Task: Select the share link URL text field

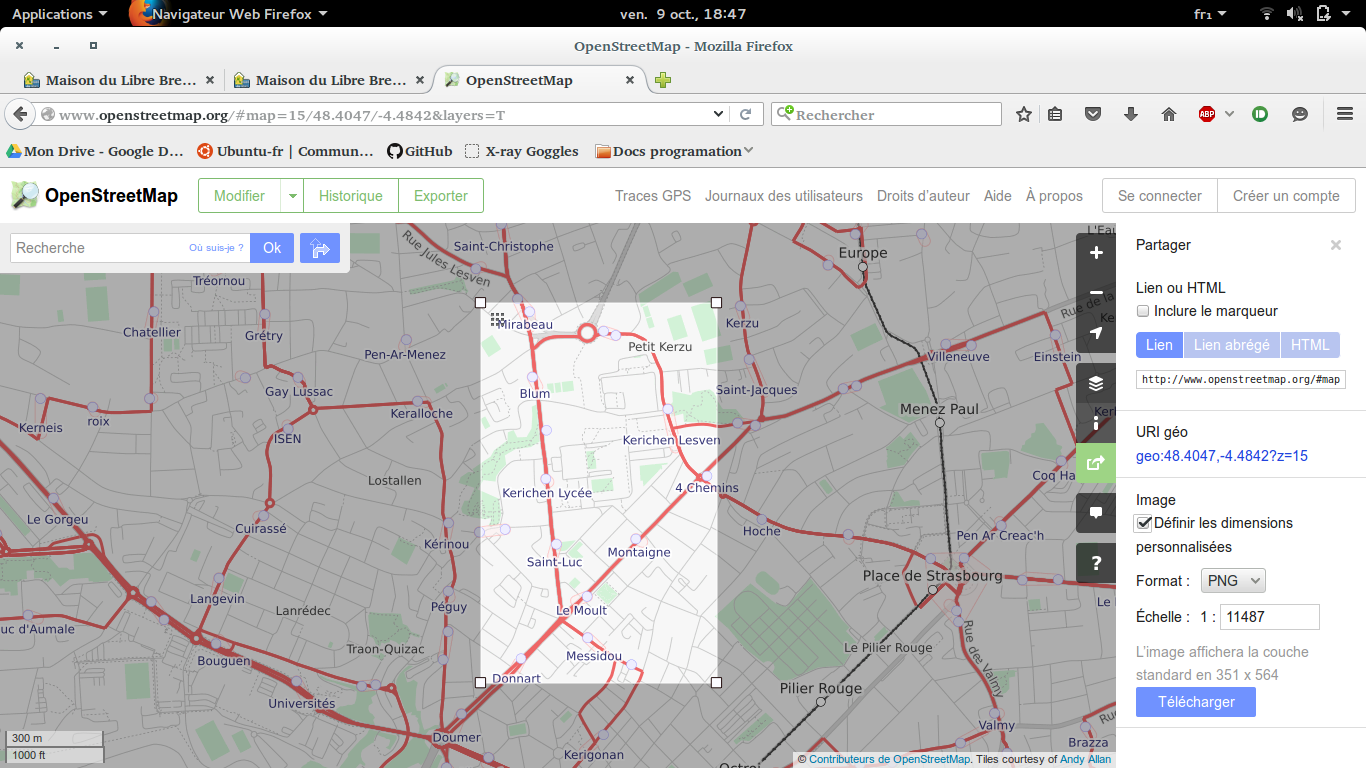Action: [1241, 380]
